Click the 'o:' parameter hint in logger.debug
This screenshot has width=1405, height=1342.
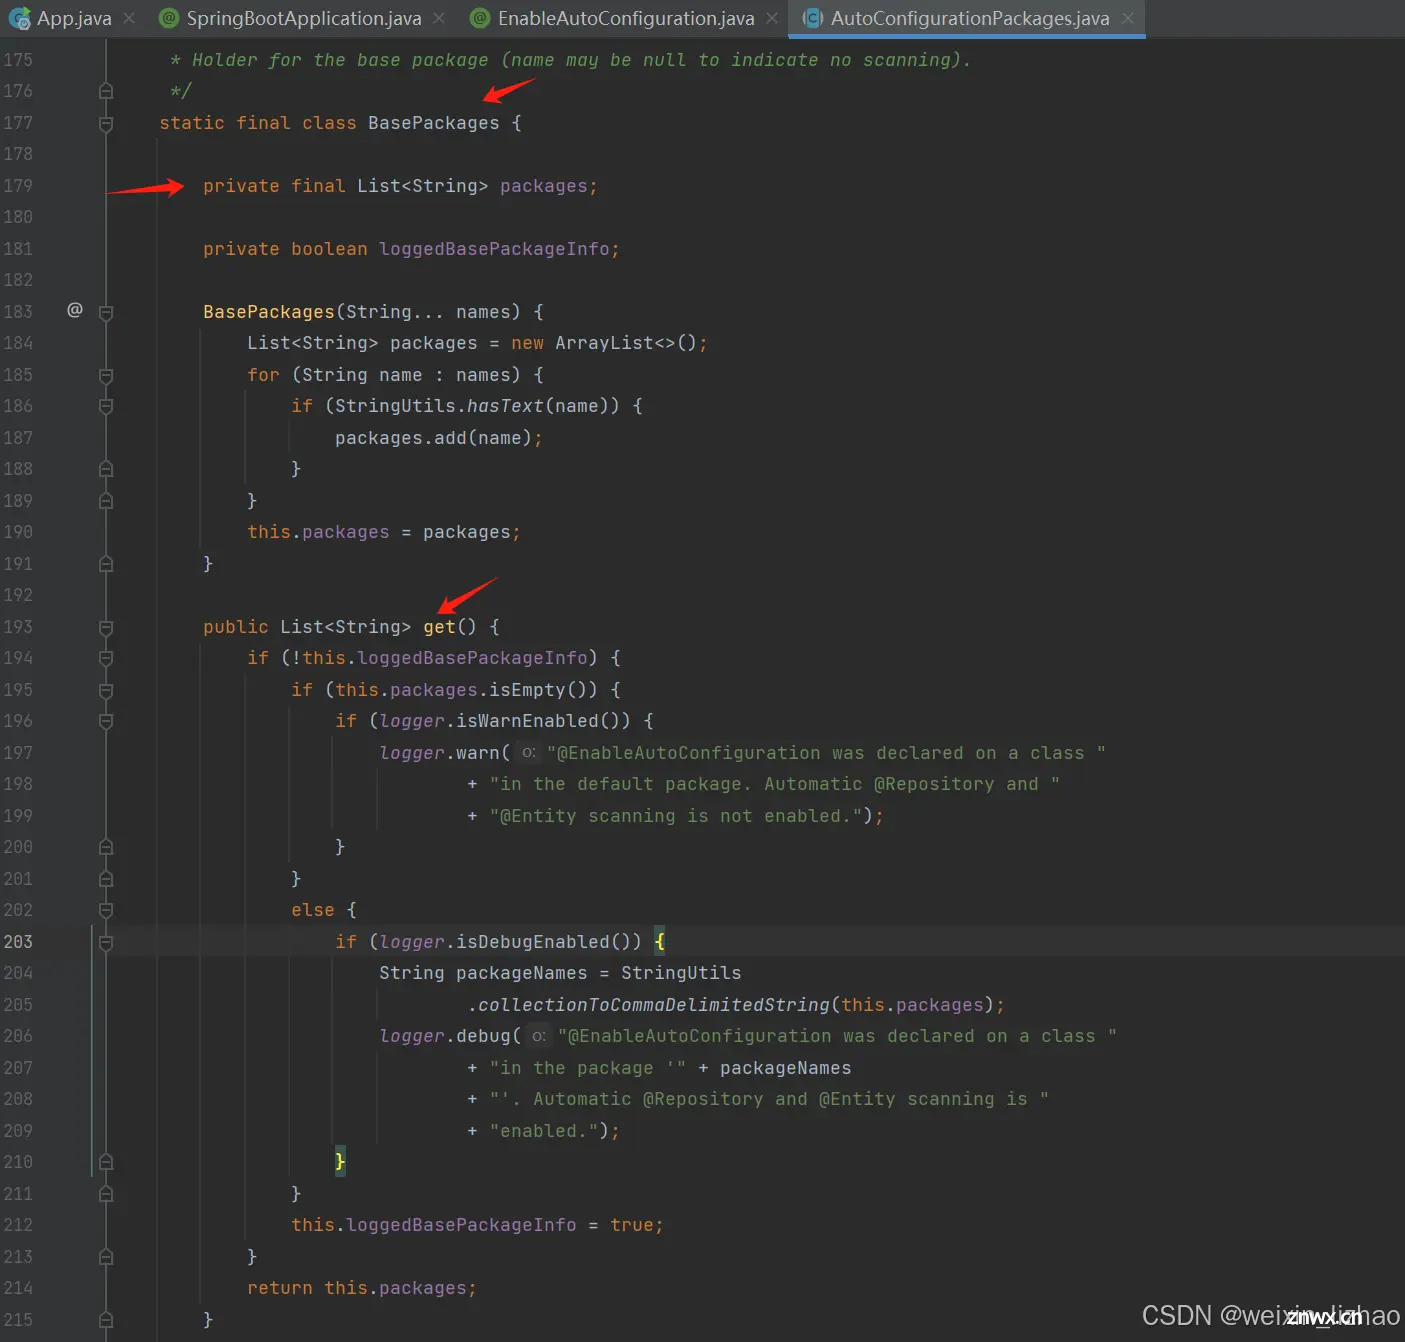(x=539, y=1036)
